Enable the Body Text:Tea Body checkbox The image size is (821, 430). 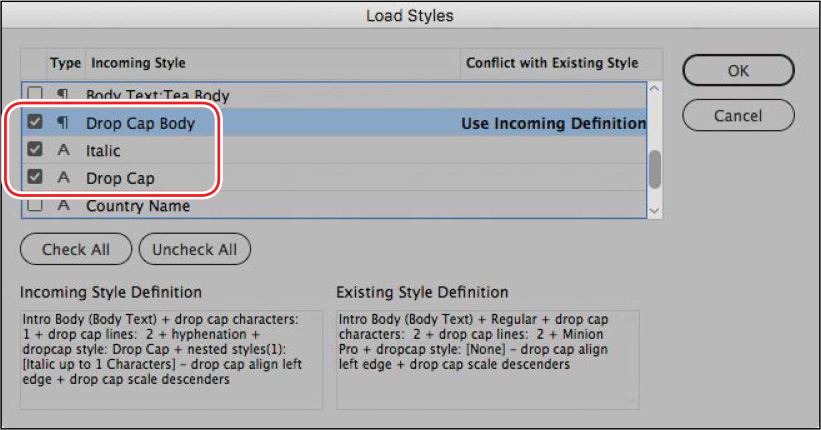tap(35, 93)
